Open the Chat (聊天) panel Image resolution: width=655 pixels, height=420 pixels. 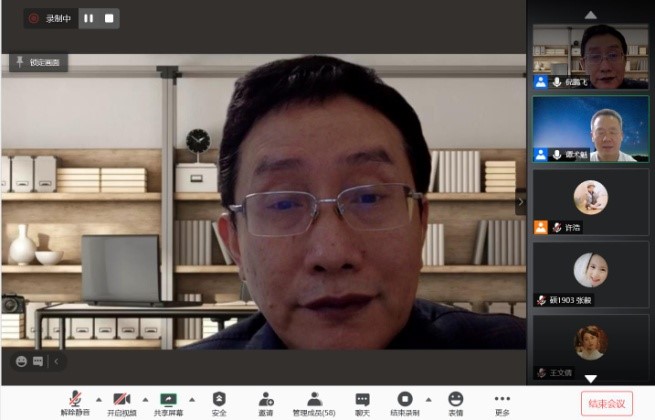(362, 402)
